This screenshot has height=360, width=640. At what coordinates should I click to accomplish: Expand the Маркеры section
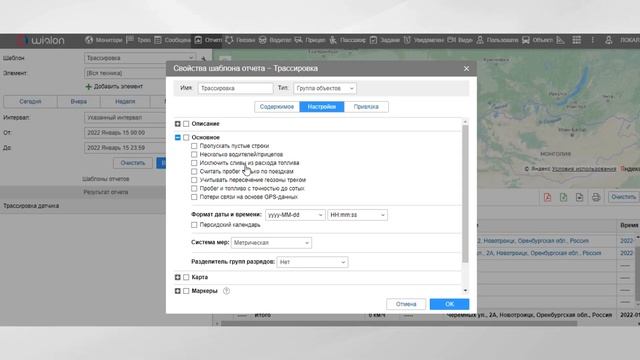point(178,291)
